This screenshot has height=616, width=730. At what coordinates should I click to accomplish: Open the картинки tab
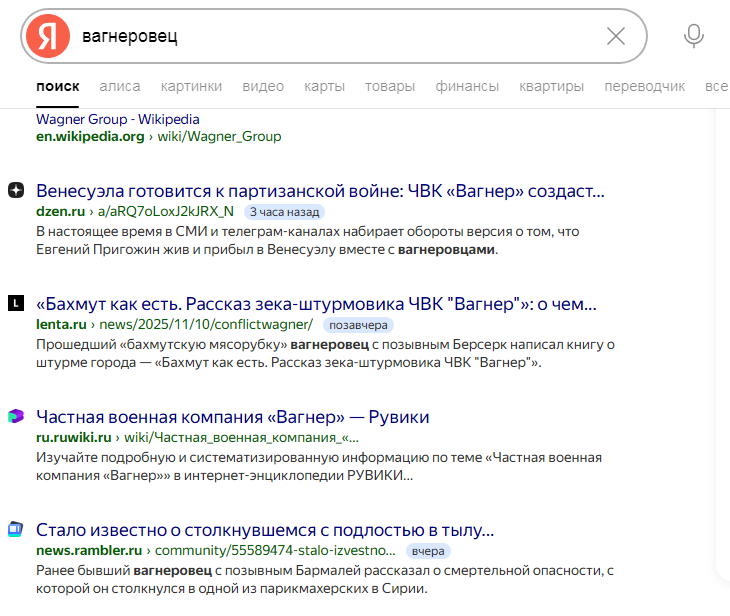click(x=191, y=87)
